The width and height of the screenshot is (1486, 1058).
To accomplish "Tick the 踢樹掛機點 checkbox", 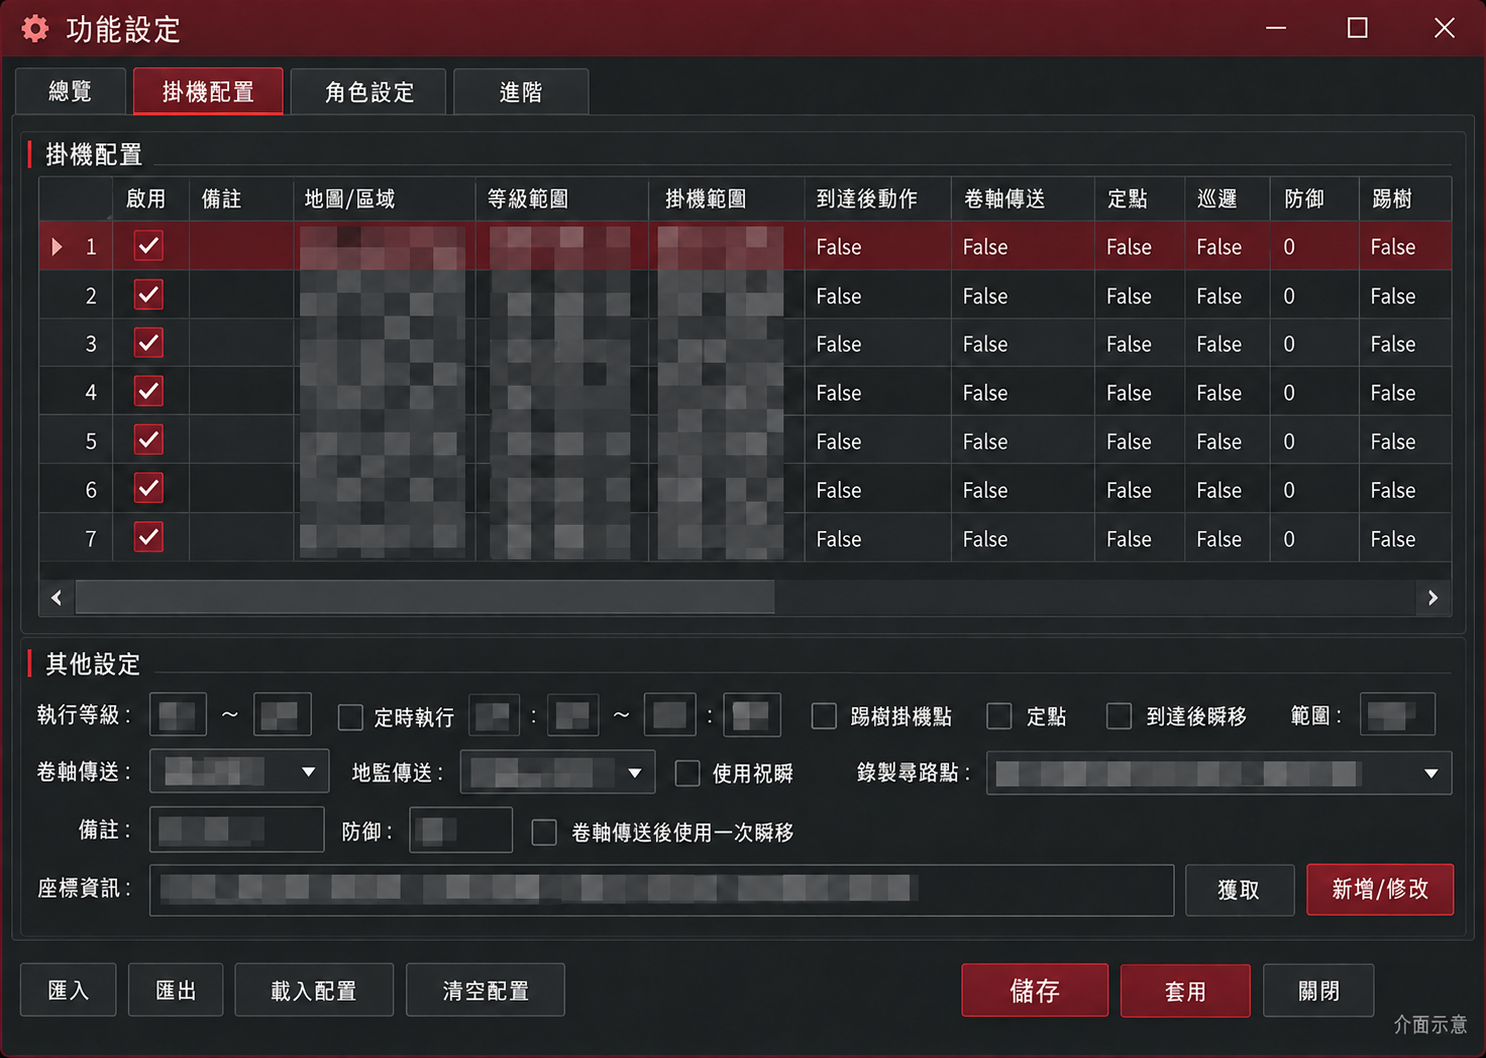I will pos(824,716).
